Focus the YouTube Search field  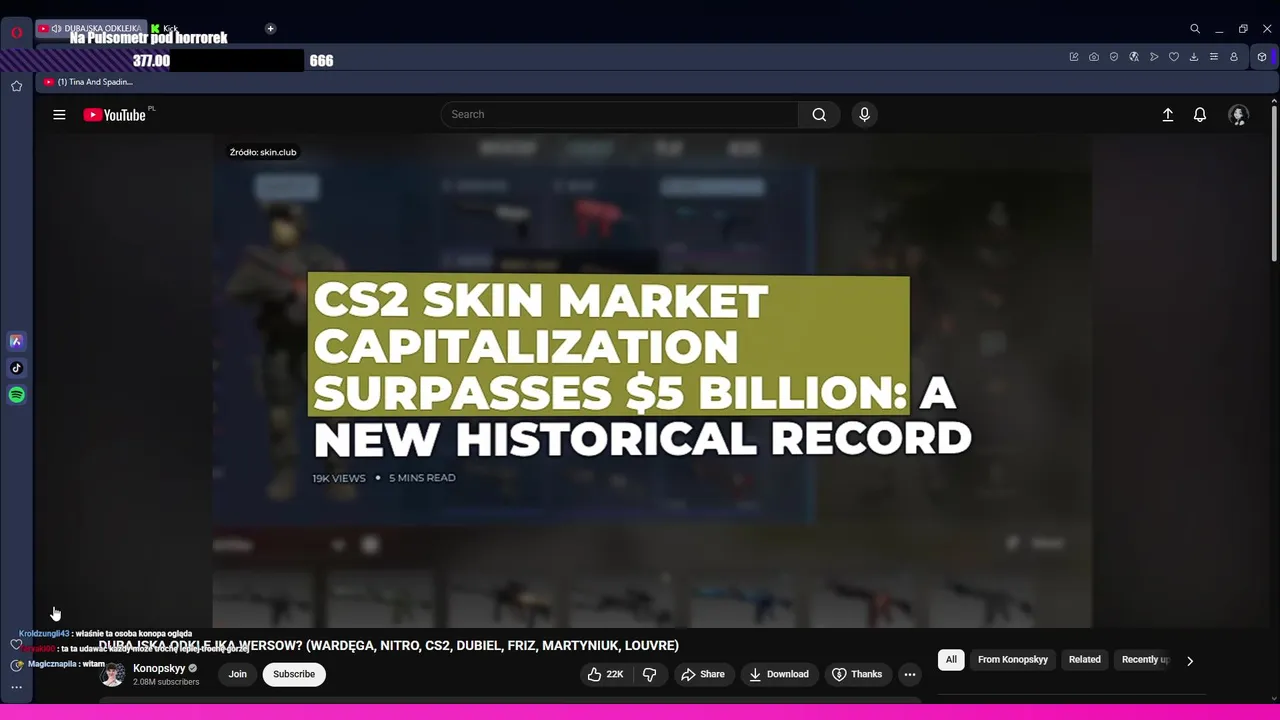pos(619,114)
